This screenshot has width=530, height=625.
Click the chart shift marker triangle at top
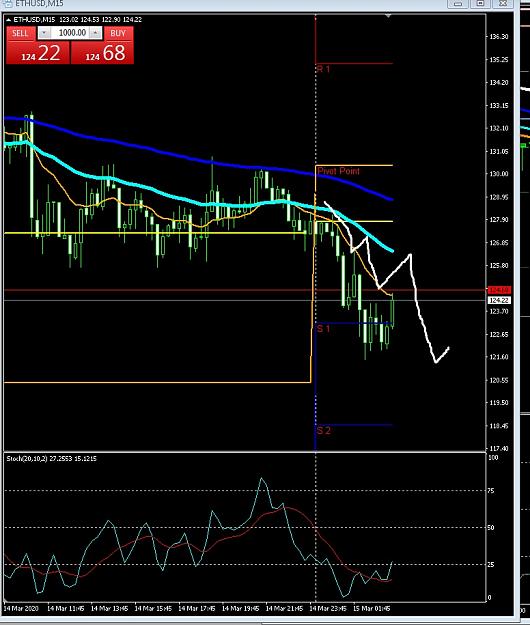coord(388,16)
